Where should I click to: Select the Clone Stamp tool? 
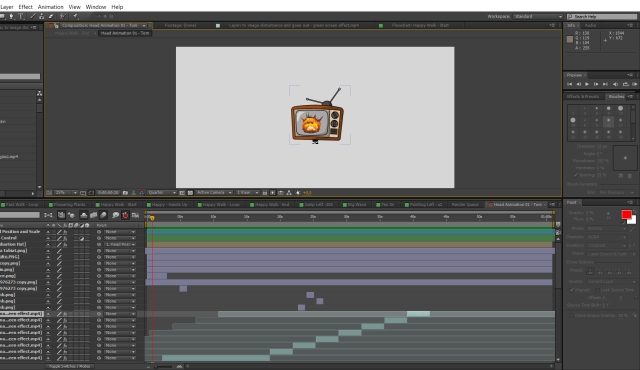click(x=41, y=16)
